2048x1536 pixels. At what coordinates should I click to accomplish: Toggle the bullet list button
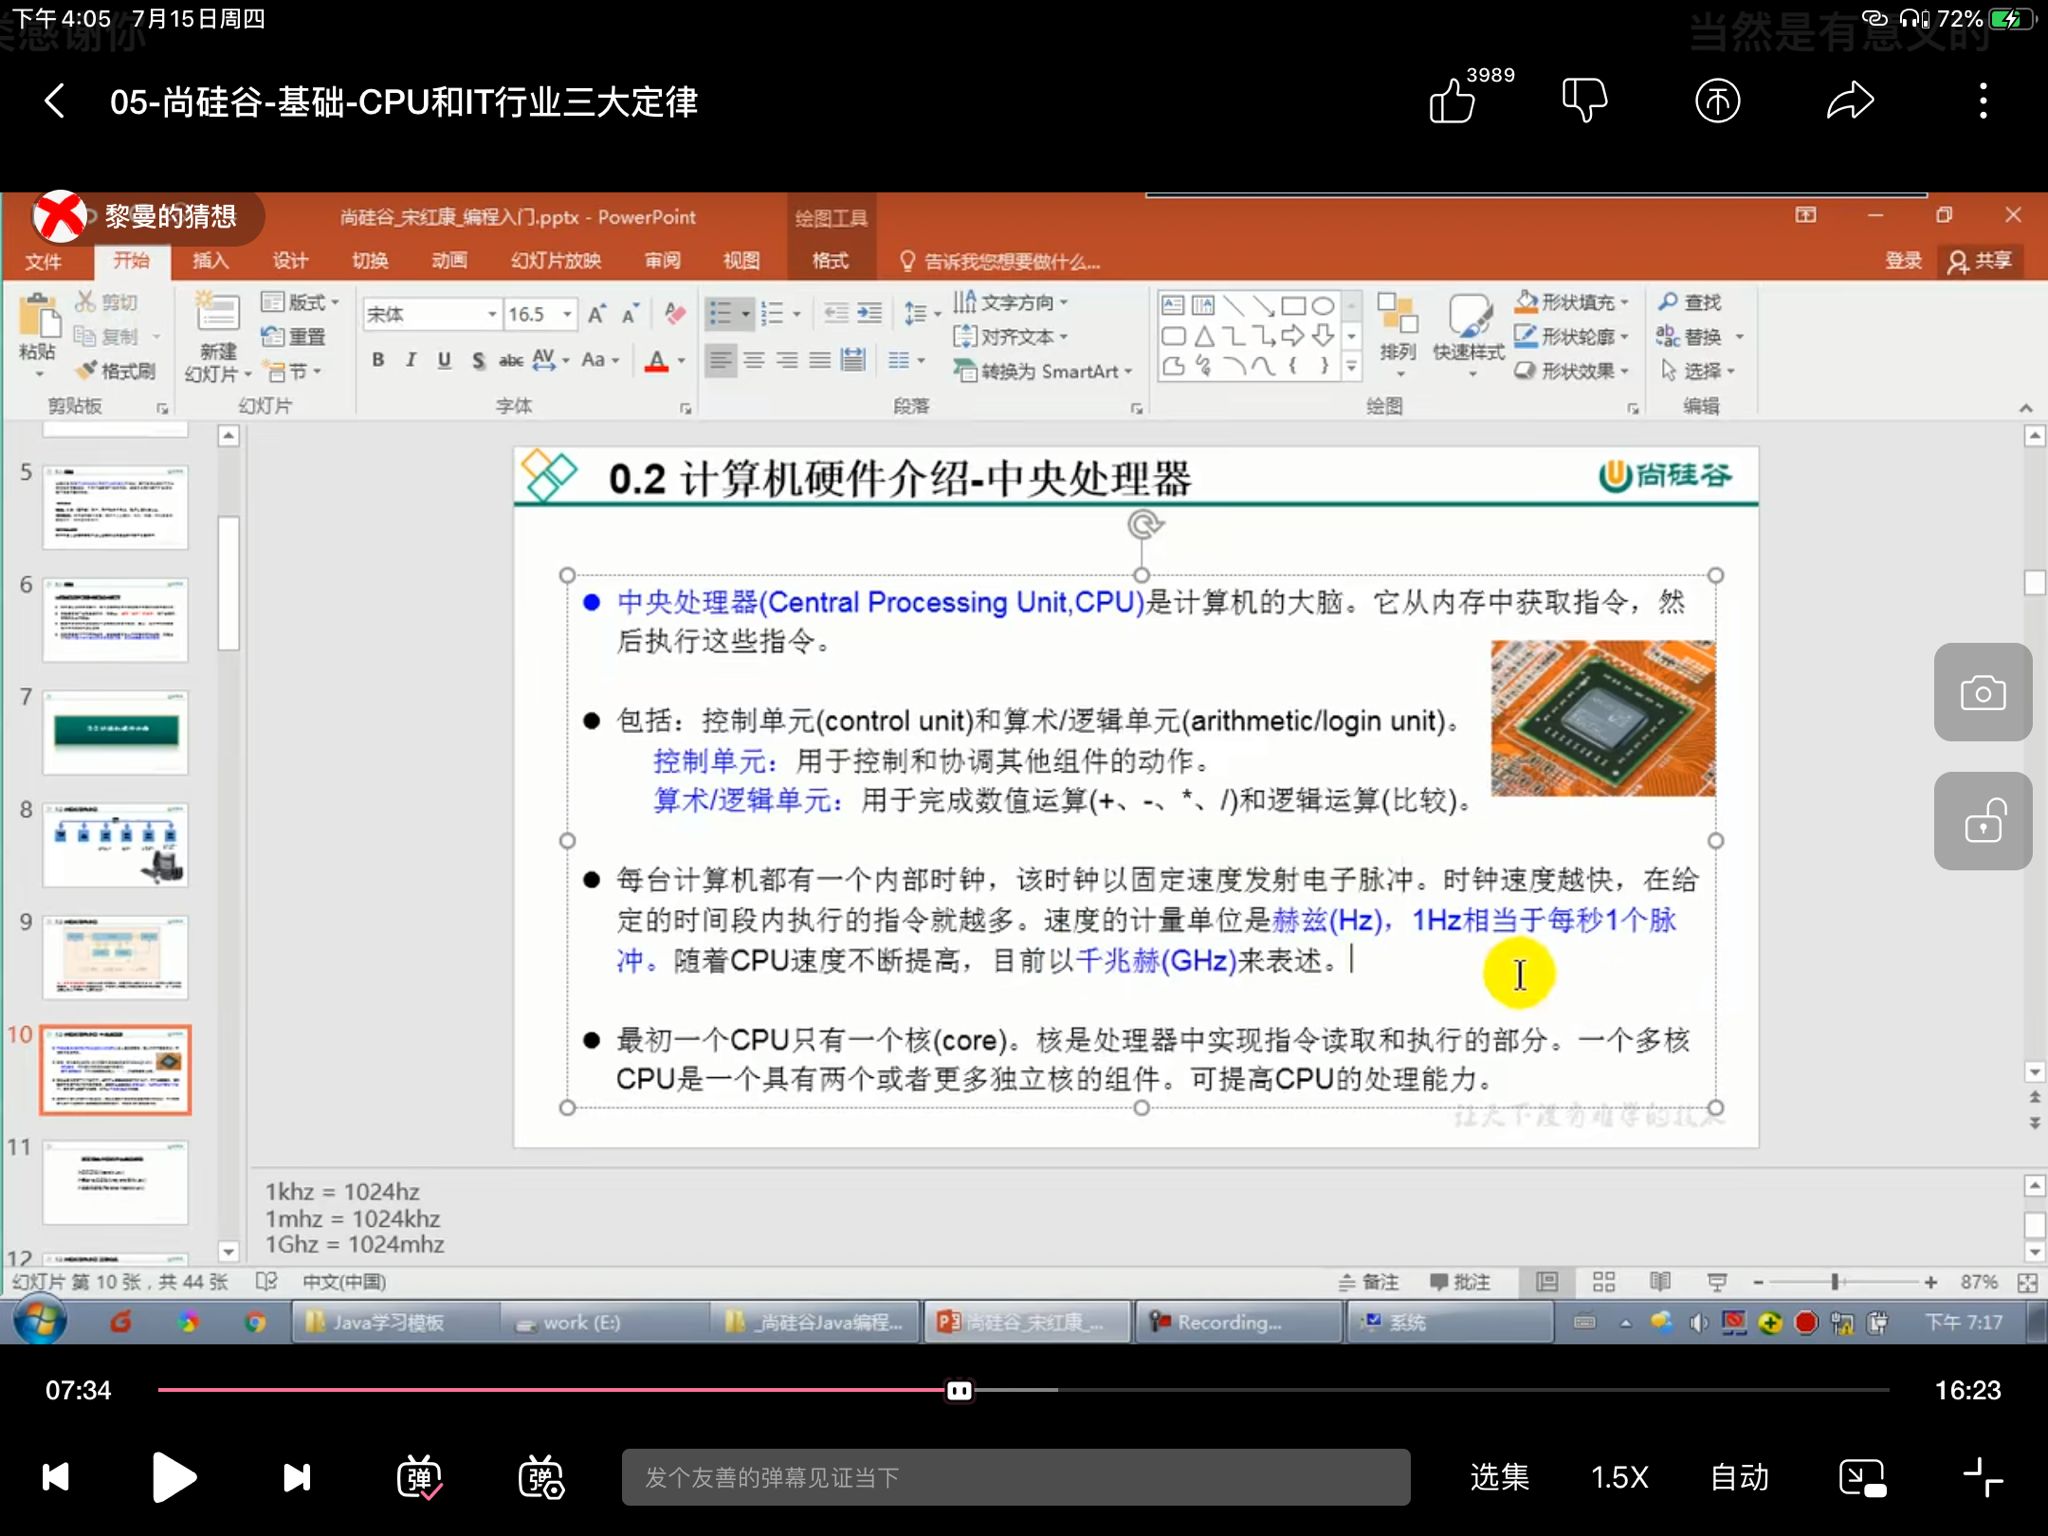pos(721,314)
